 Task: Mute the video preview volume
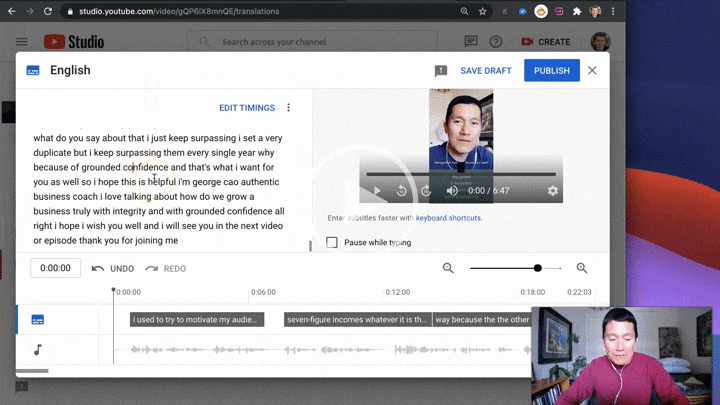(x=452, y=191)
